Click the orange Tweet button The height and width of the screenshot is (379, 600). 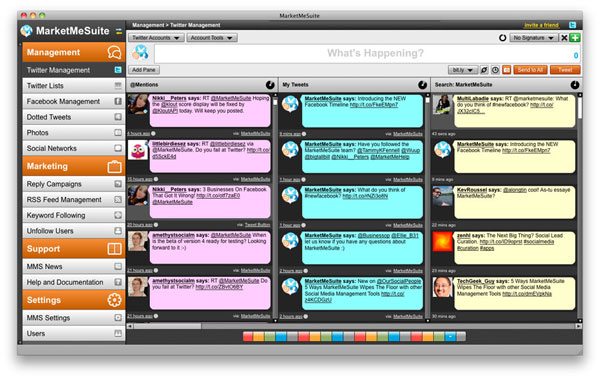pos(565,70)
